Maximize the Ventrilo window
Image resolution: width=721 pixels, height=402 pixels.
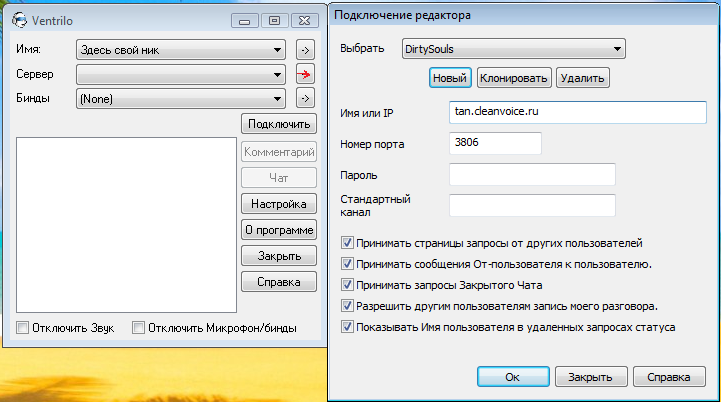pyautogui.click(x=275, y=21)
